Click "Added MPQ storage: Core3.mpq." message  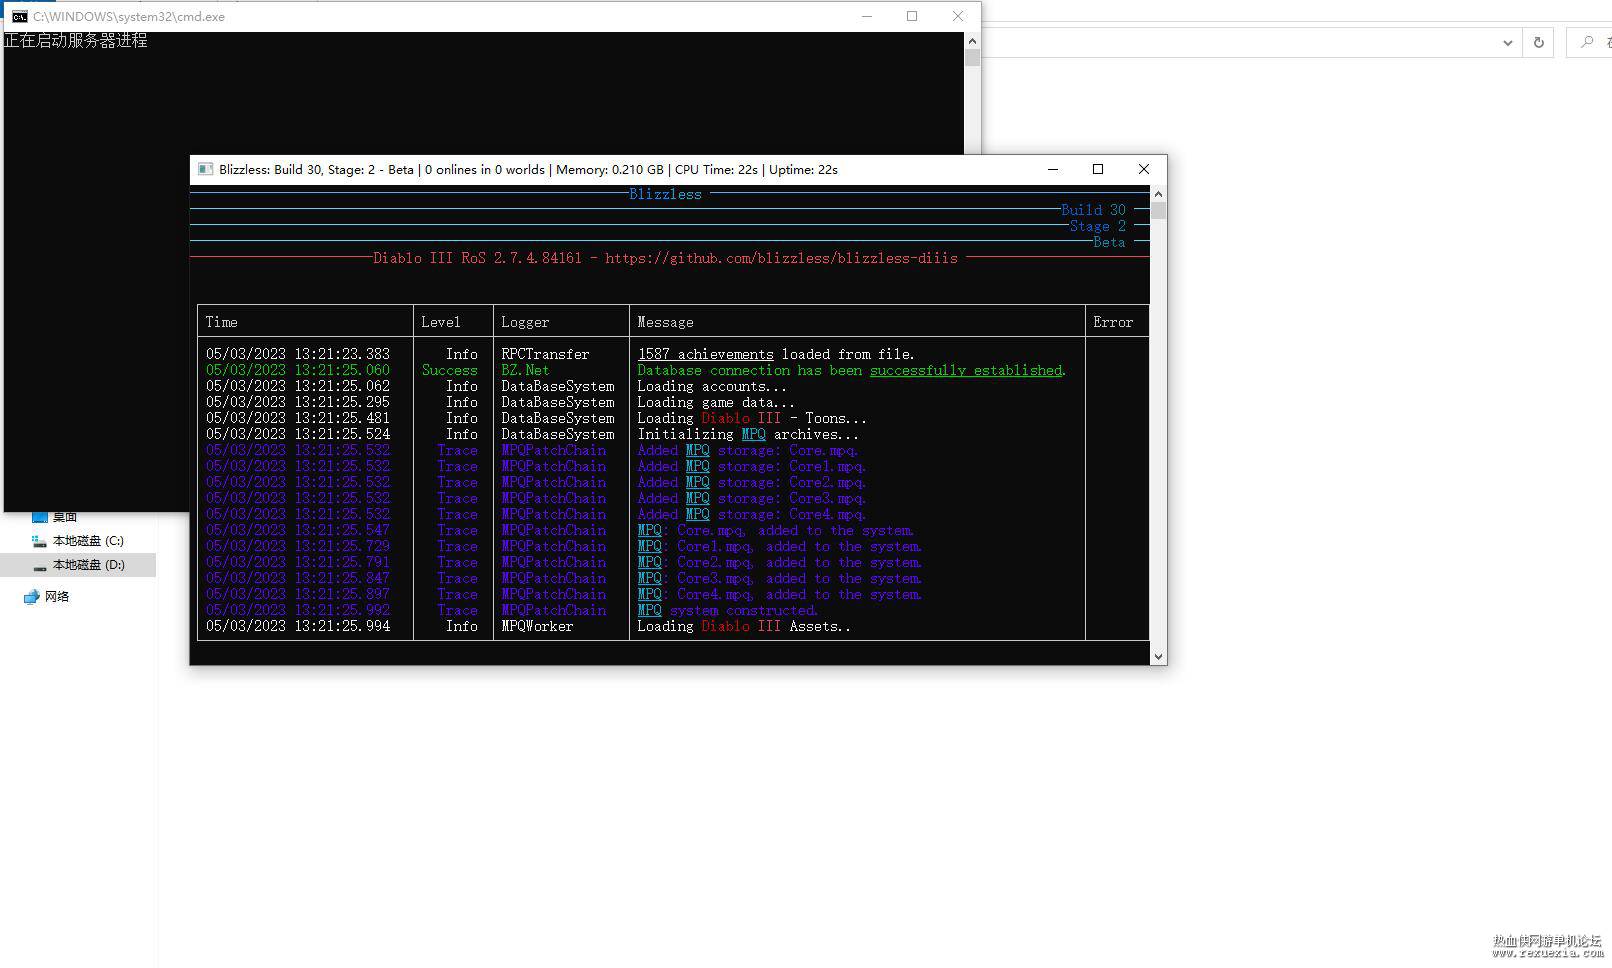click(x=752, y=498)
